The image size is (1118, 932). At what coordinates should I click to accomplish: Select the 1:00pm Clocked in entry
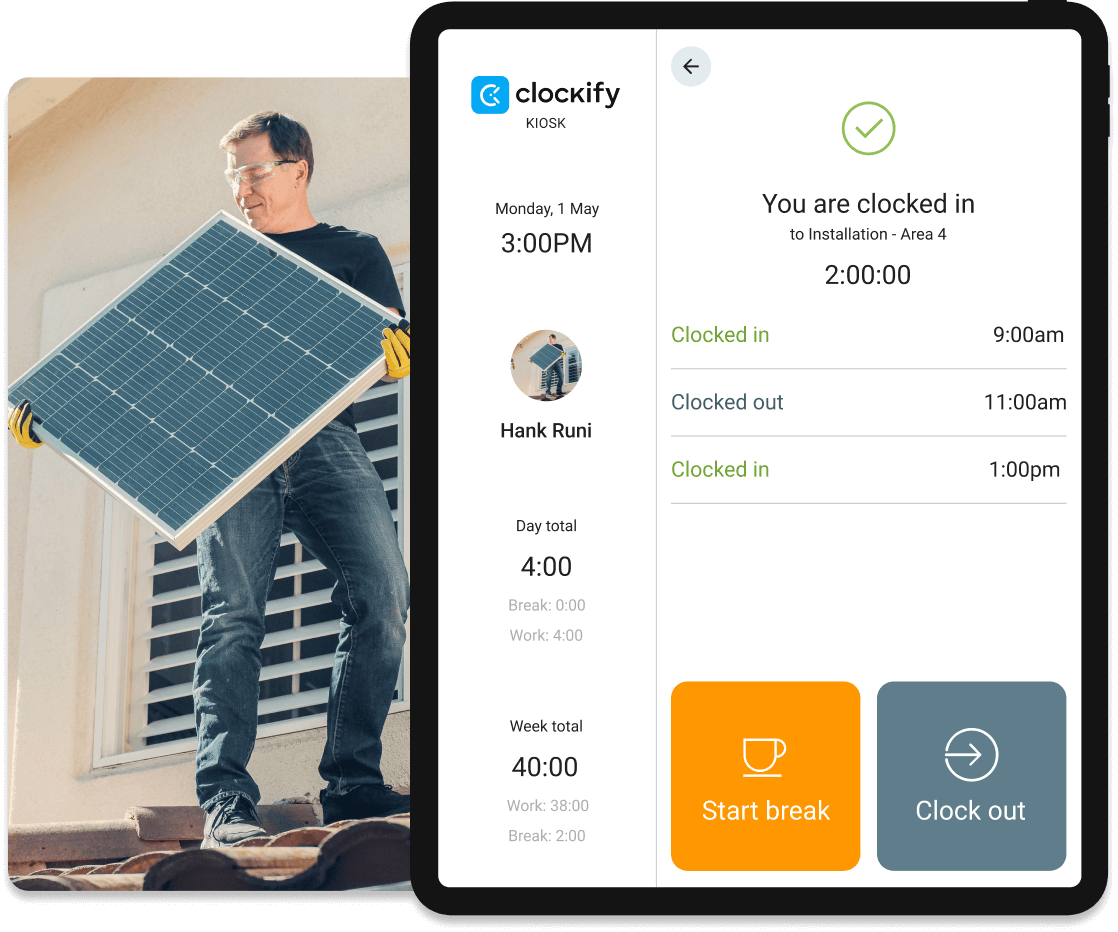pos(868,470)
